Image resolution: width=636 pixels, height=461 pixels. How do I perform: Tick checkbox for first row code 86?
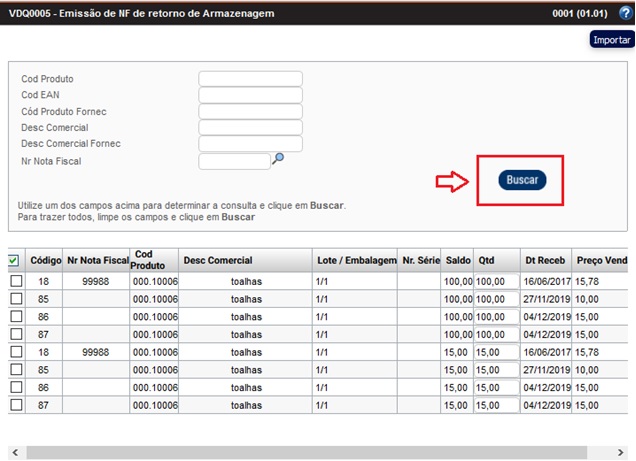(x=15, y=316)
